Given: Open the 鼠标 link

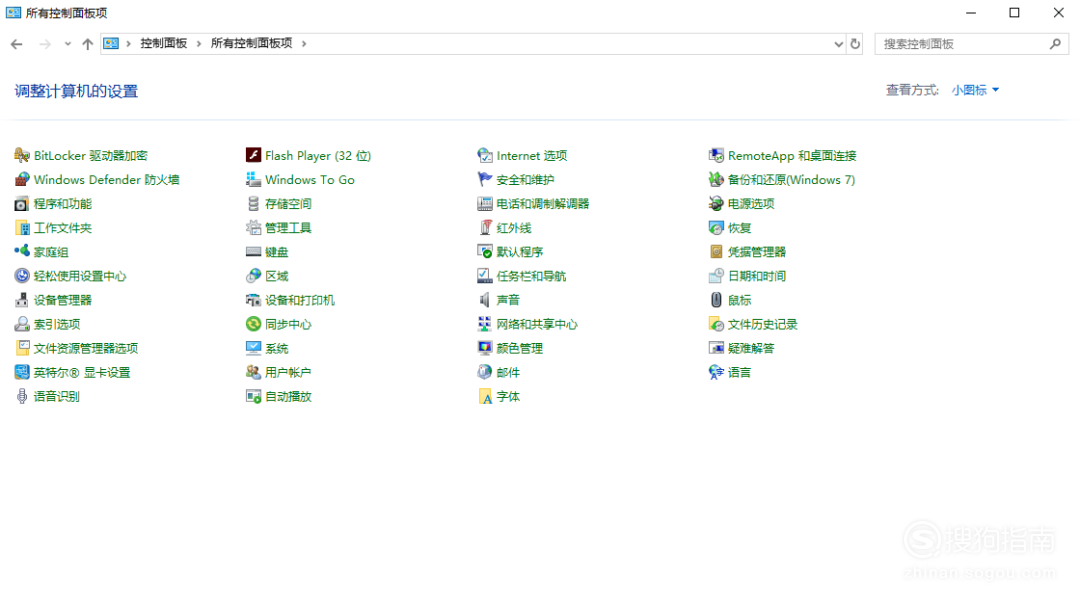Looking at the screenshot, I should [x=739, y=300].
